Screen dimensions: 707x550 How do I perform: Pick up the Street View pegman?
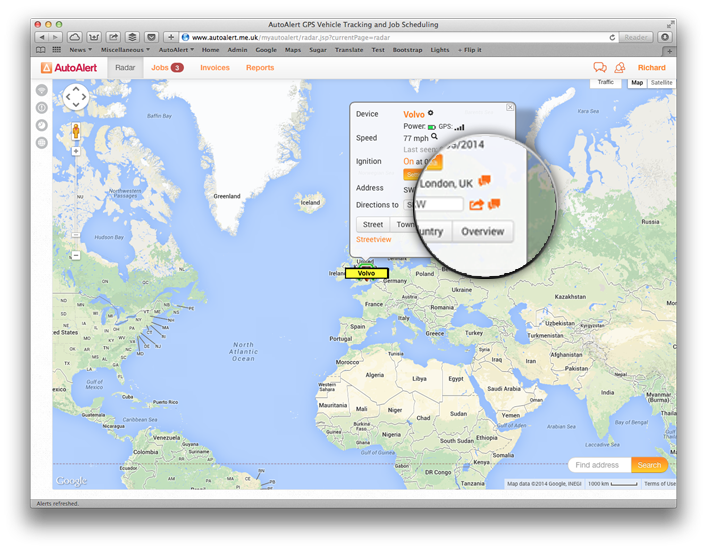pyautogui.click(x=76, y=131)
